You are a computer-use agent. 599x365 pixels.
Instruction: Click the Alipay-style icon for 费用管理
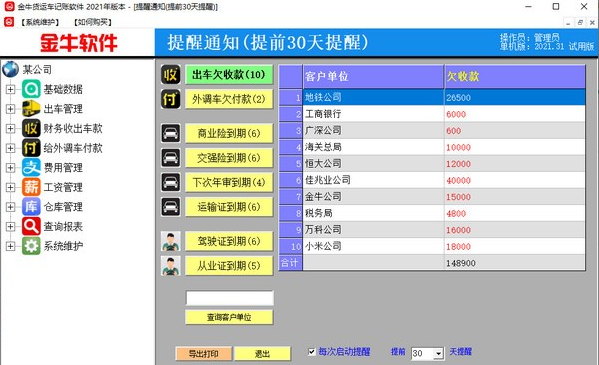(x=31, y=167)
